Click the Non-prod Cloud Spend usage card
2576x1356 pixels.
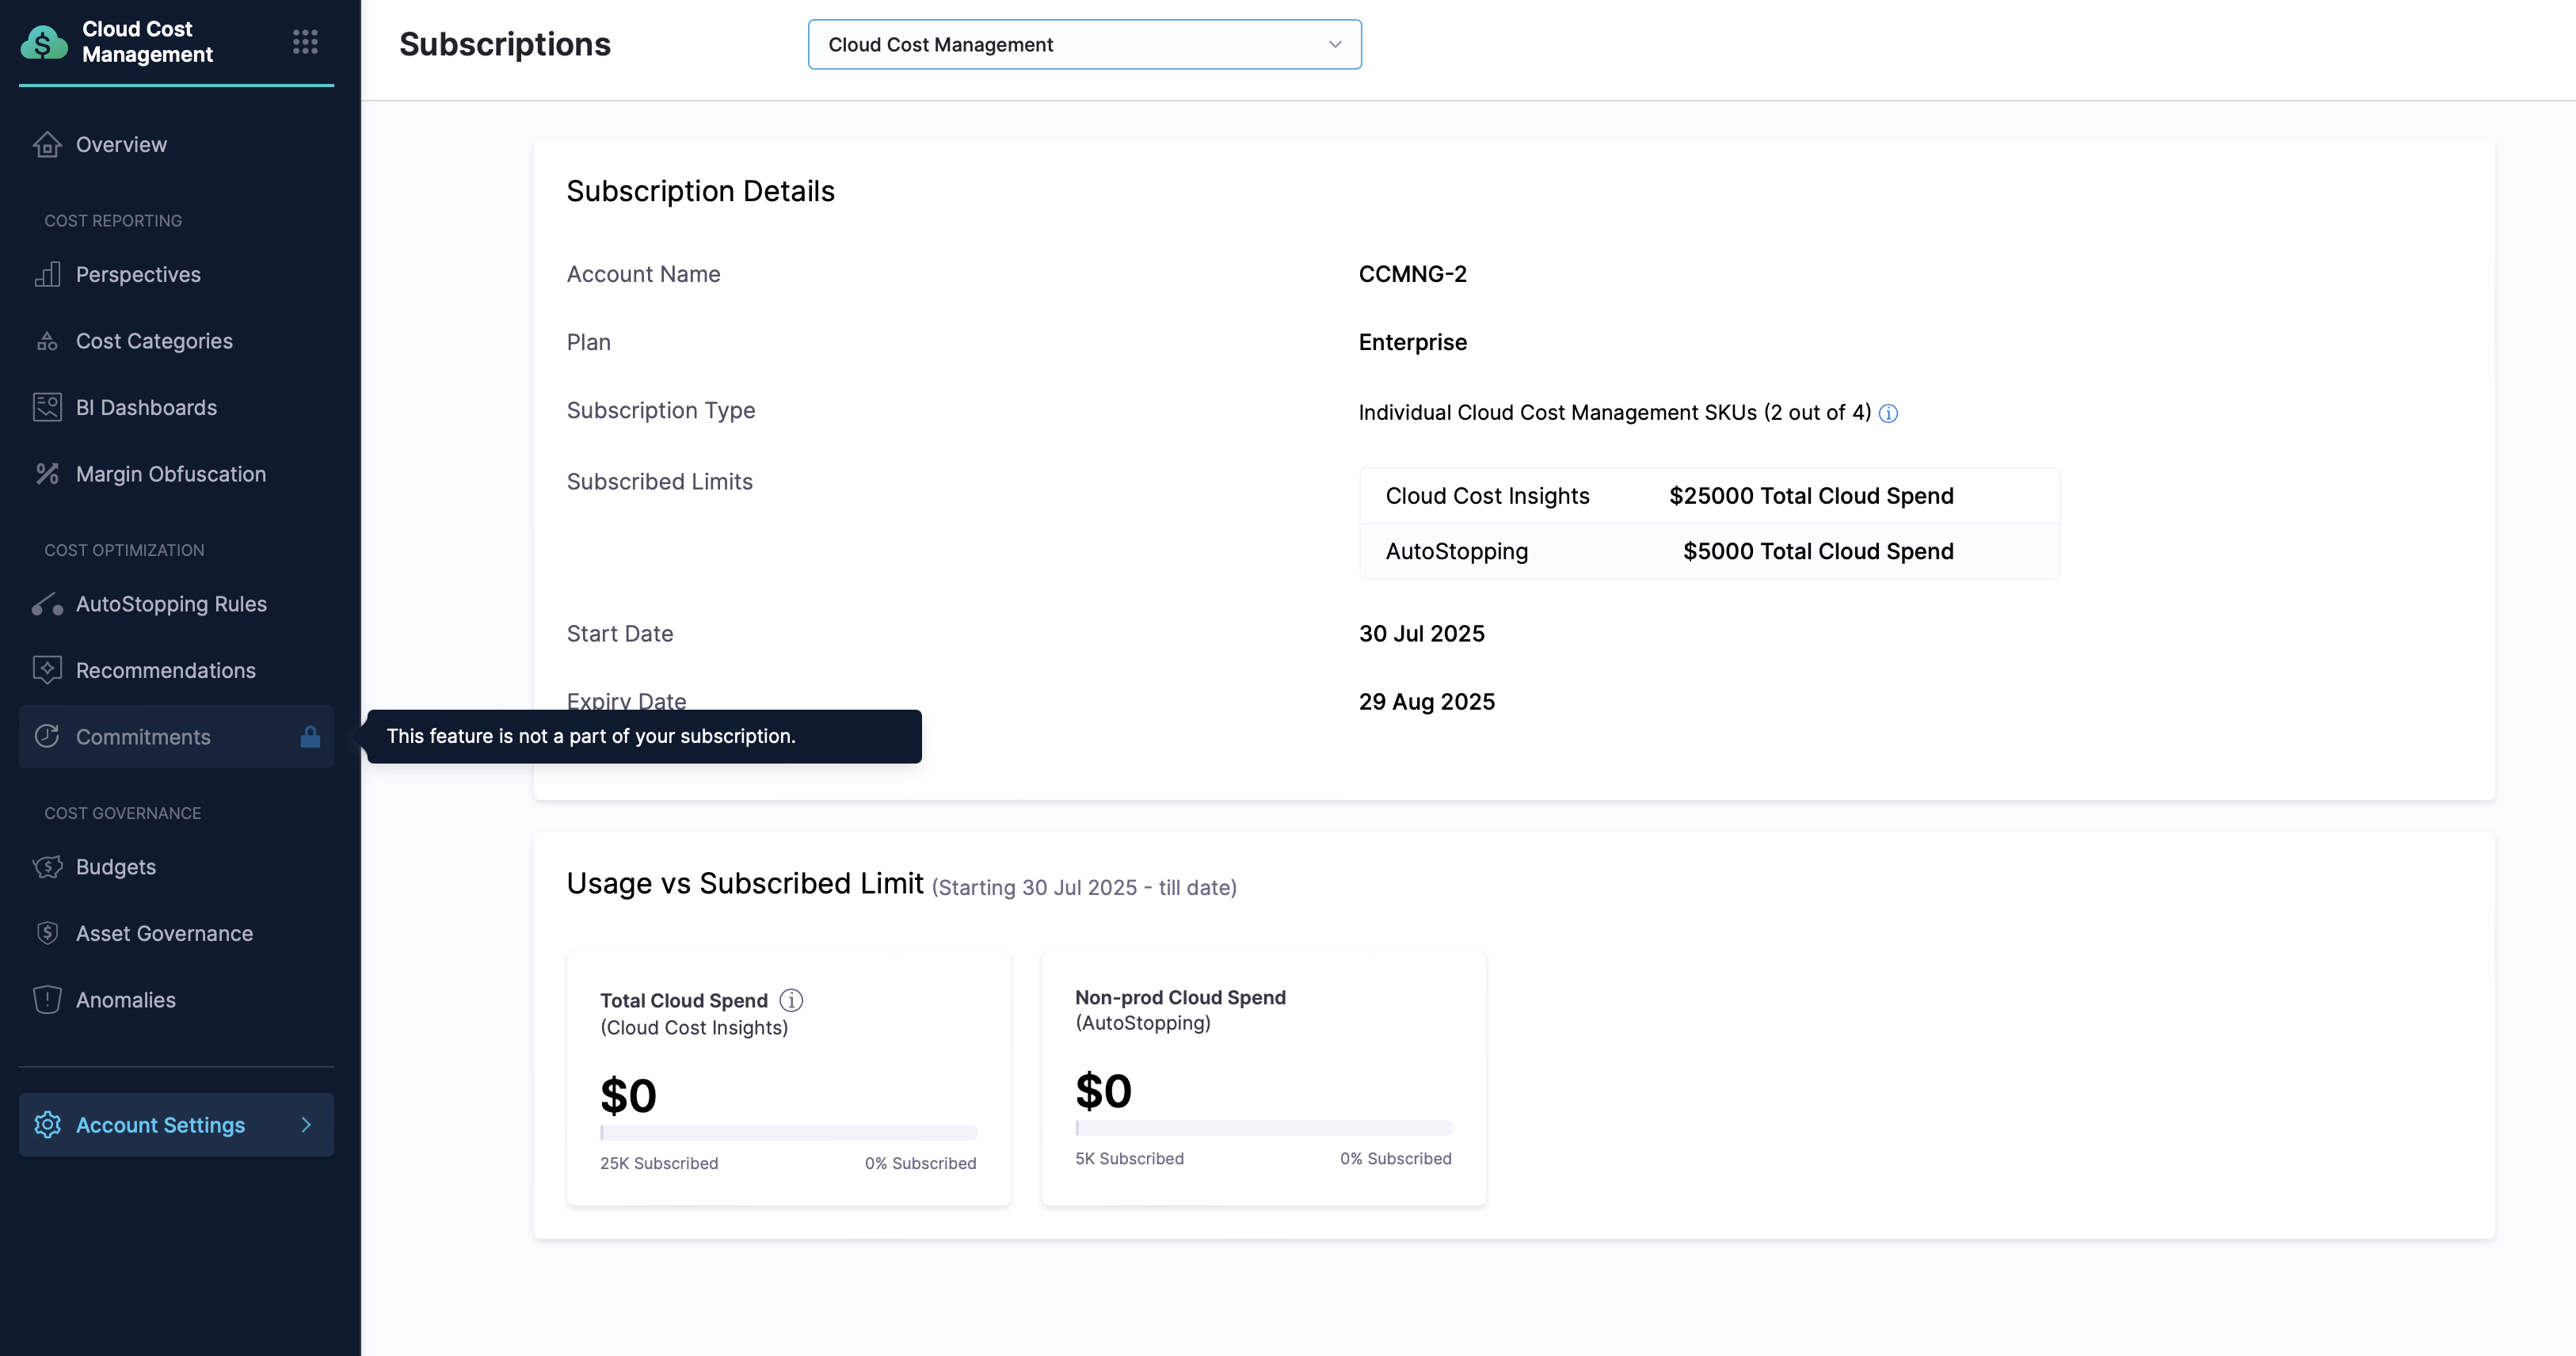coord(1263,1078)
